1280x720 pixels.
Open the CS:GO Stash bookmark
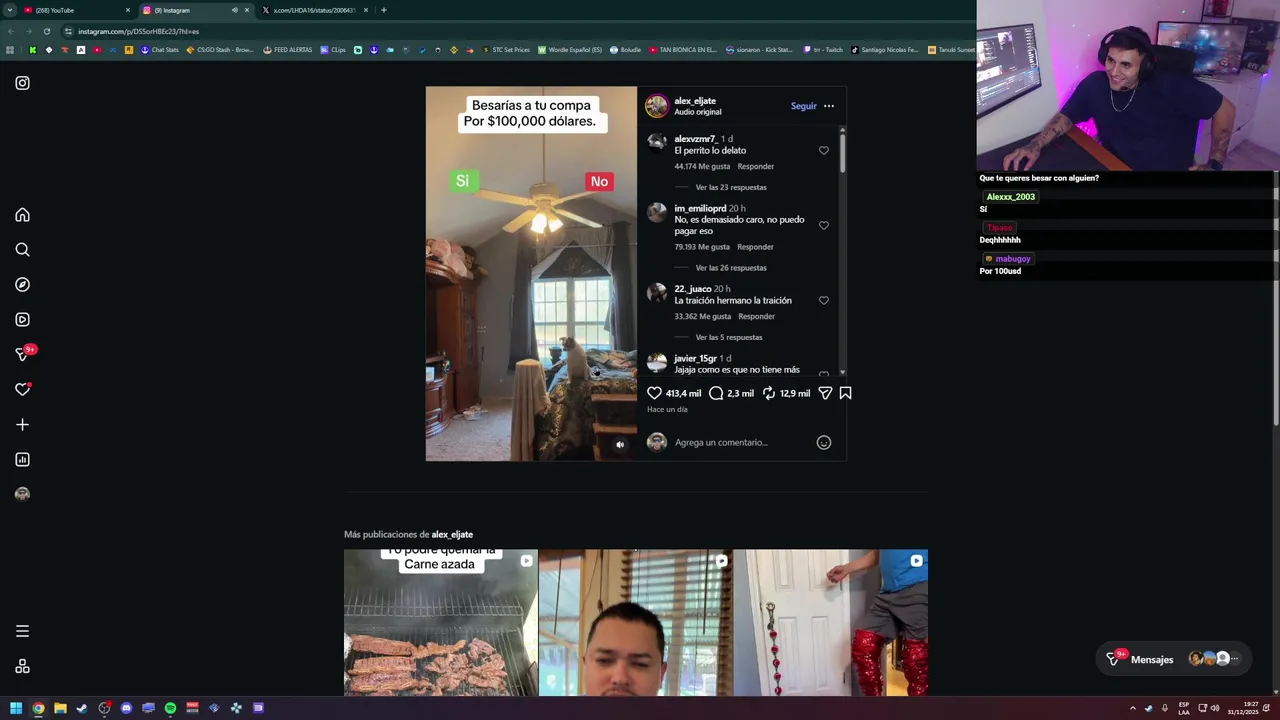(x=220, y=50)
